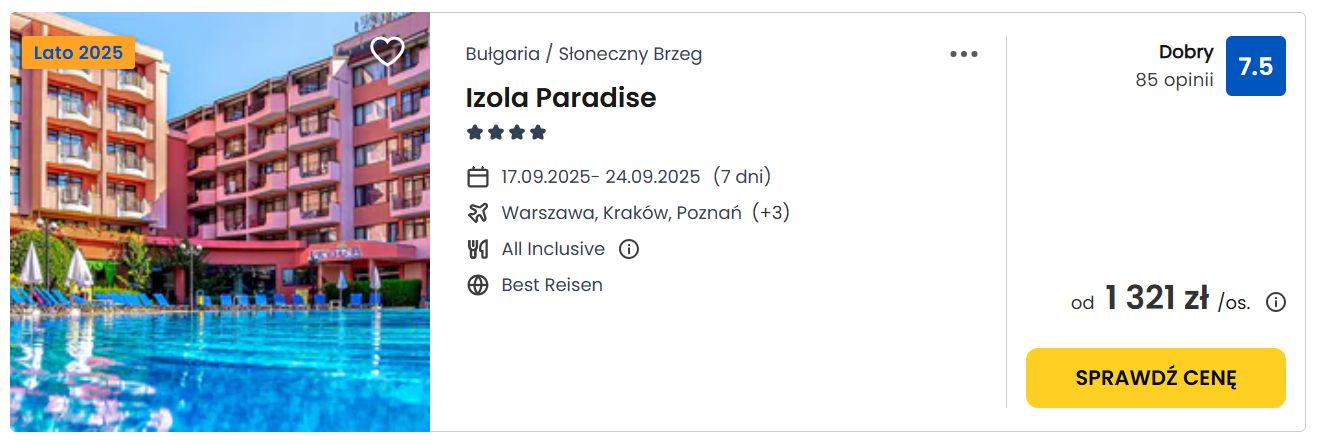Click the Best Reisen operator name
The width and height of the screenshot is (1320, 445).
coord(552,285)
